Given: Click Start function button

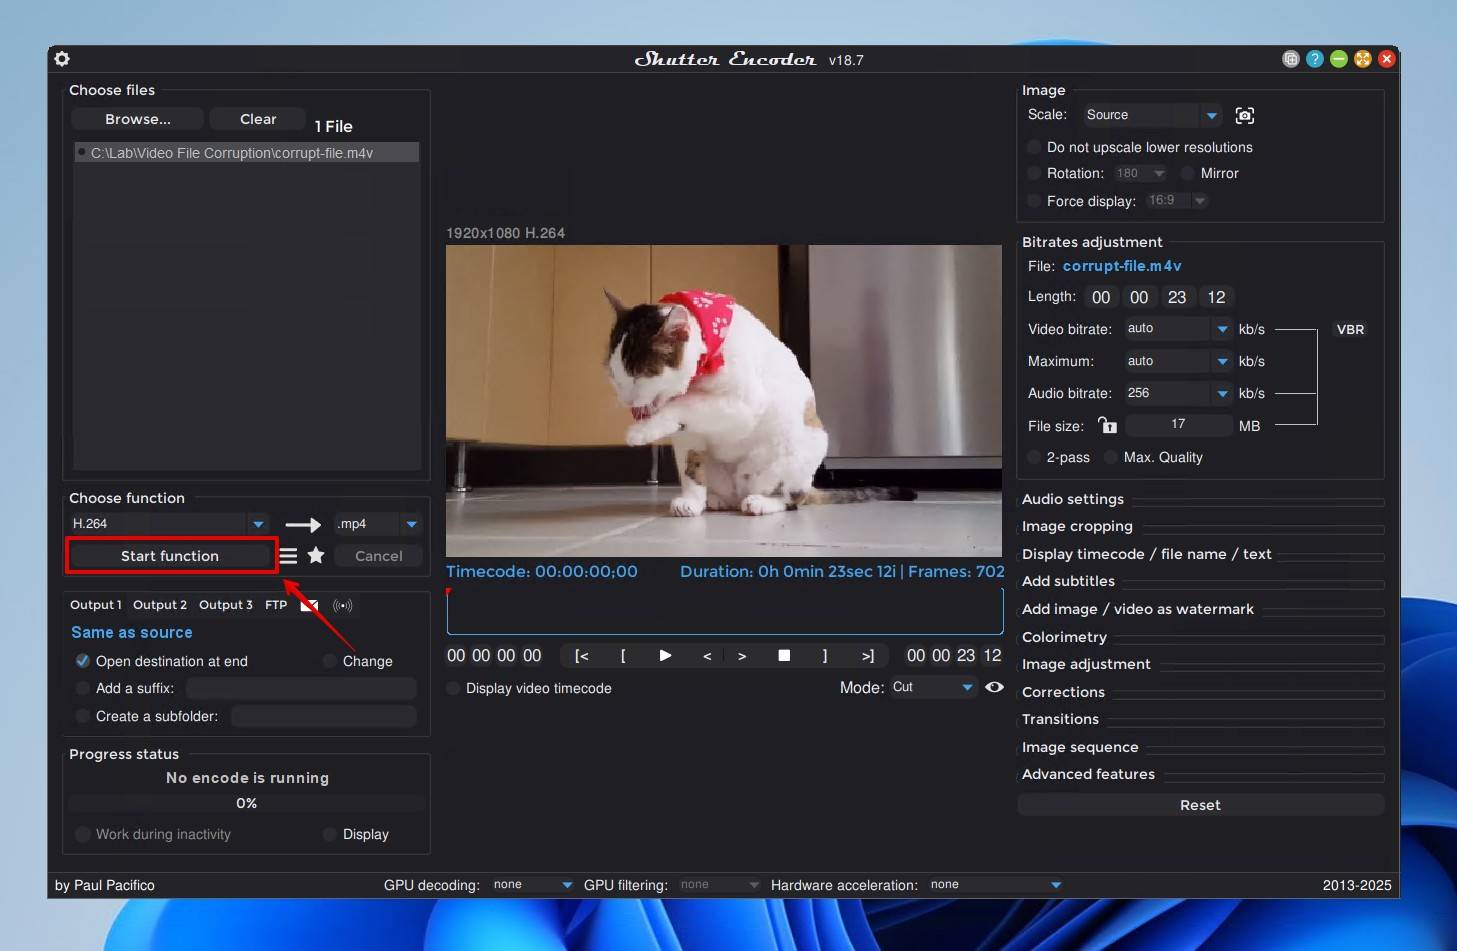Looking at the screenshot, I should click(170, 556).
